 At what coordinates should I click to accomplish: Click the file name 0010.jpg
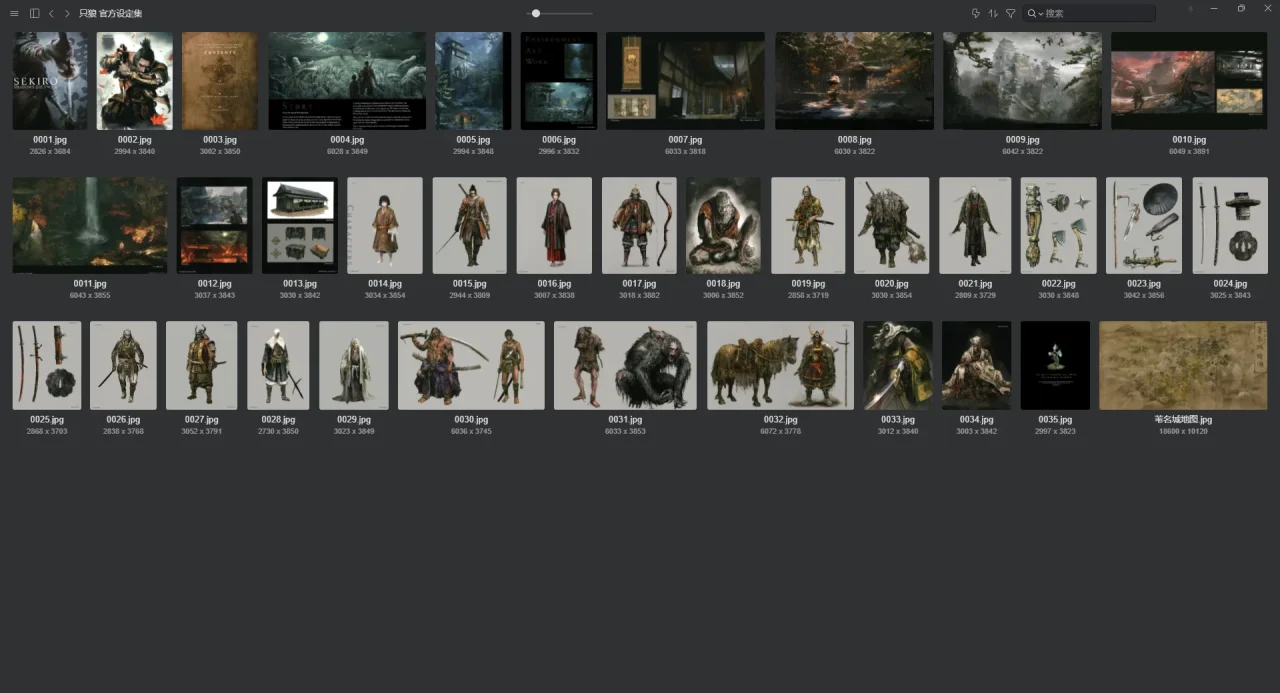(1189, 140)
